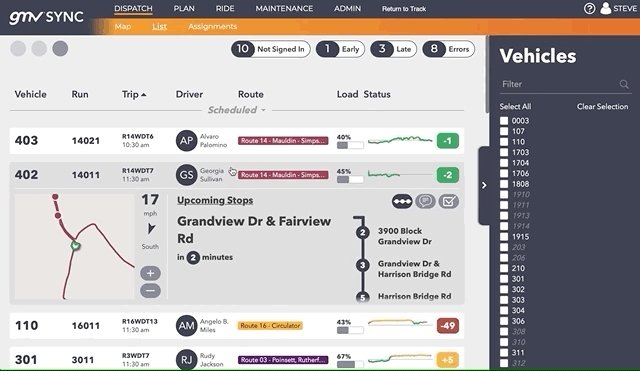Filter by 8 Errors
This screenshot has height=371, width=640.
coord(448,49)
